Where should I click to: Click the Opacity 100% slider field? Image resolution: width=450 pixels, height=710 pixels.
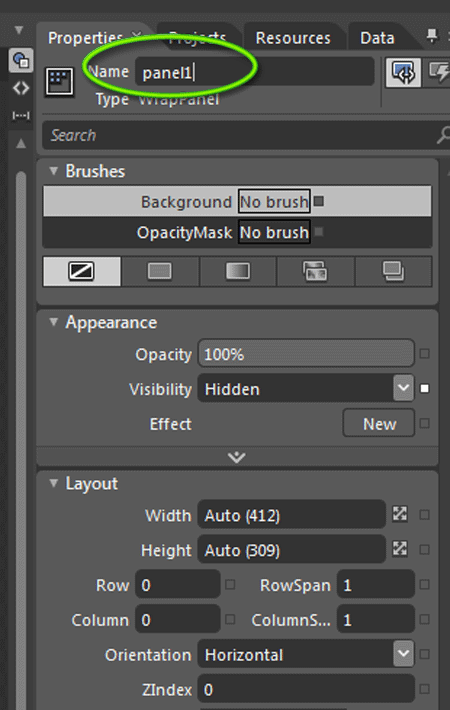click(306, 354)
